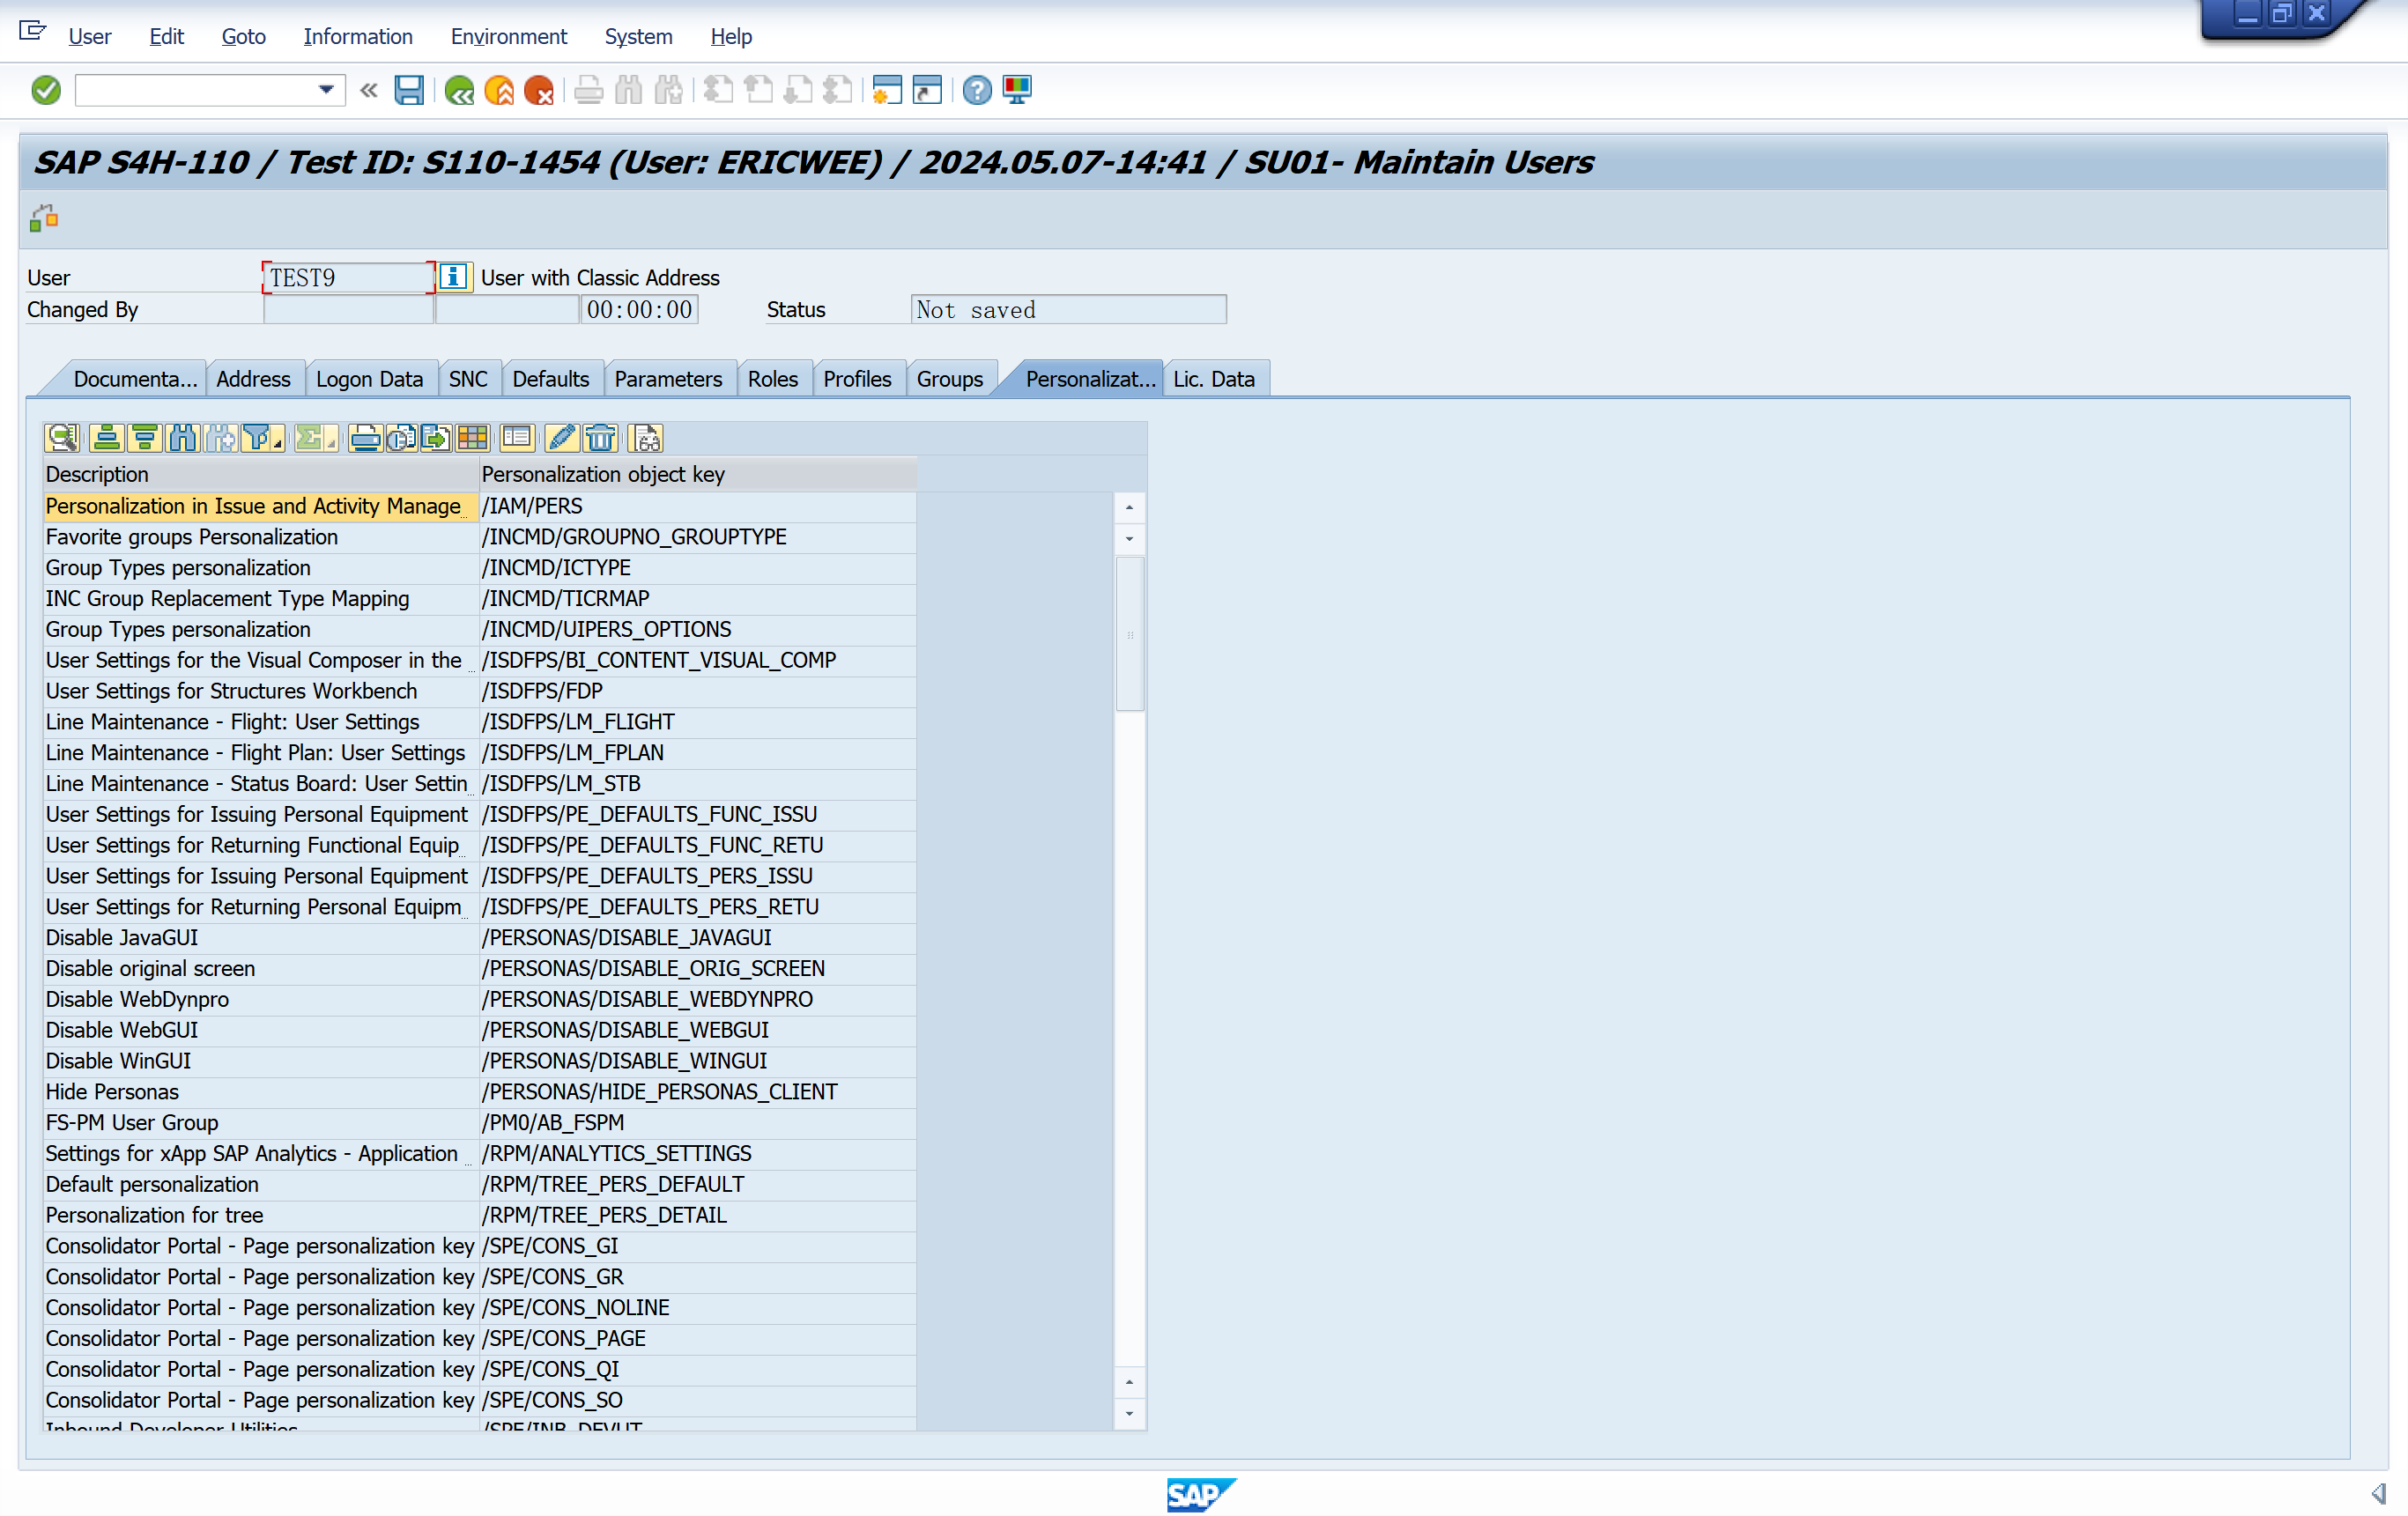Image resolution: width=2408 pixels, height=1516 pixels.
Task: Click the TEST9 user input field
Action: [x=346, y=277]
